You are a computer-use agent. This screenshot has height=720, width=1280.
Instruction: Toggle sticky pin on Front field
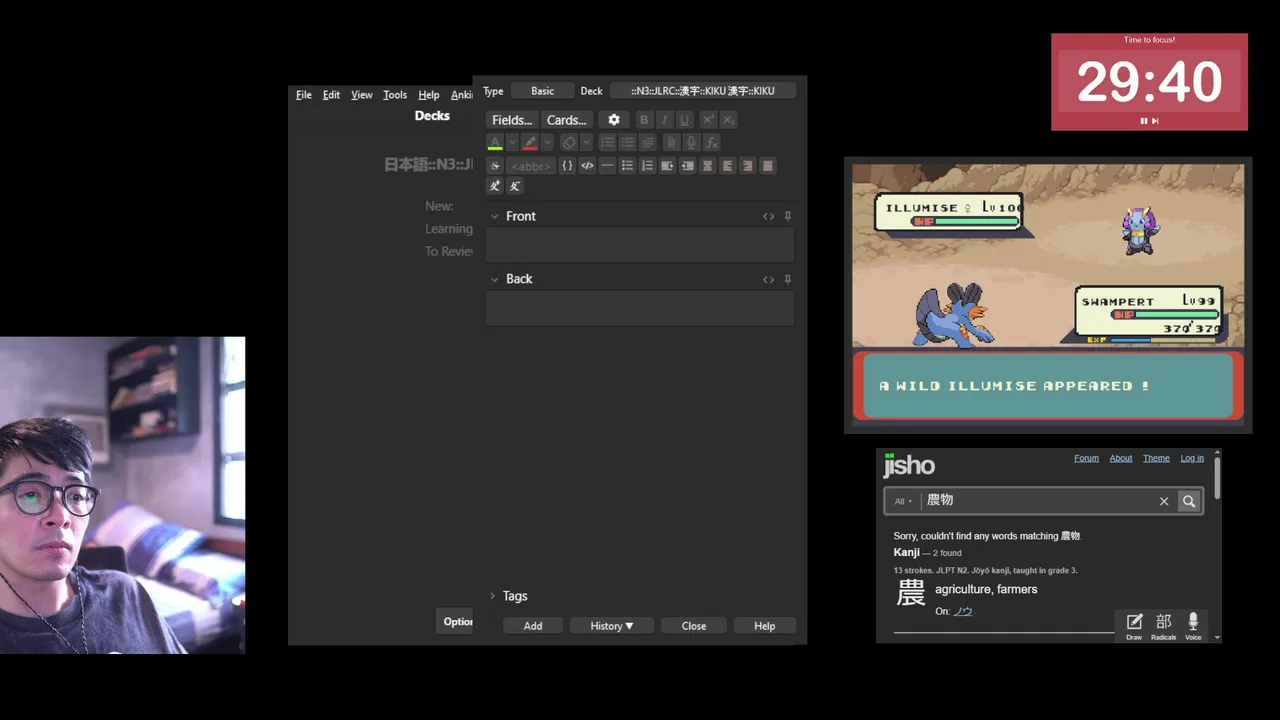click(x=788, y=216)
